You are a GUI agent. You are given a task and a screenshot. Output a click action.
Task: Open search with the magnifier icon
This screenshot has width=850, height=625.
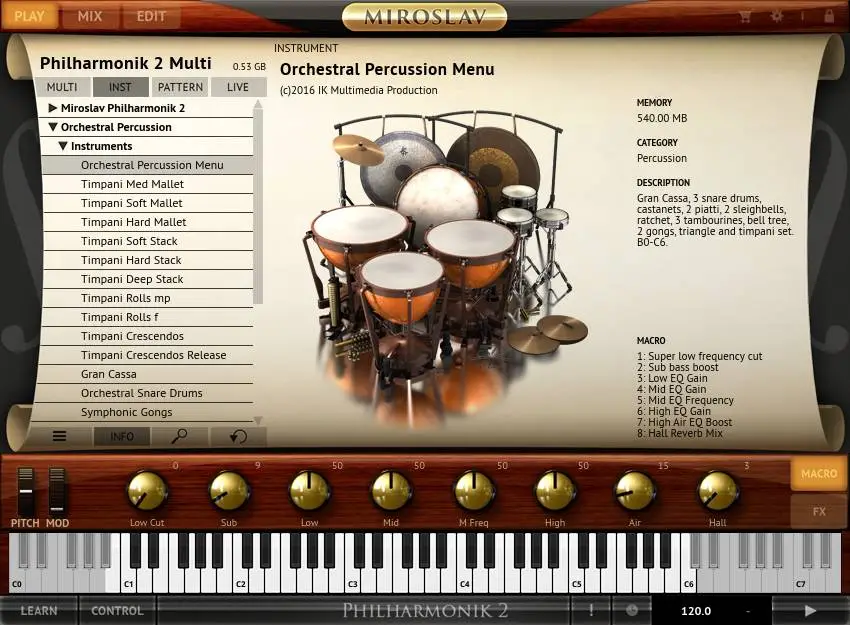179,436
